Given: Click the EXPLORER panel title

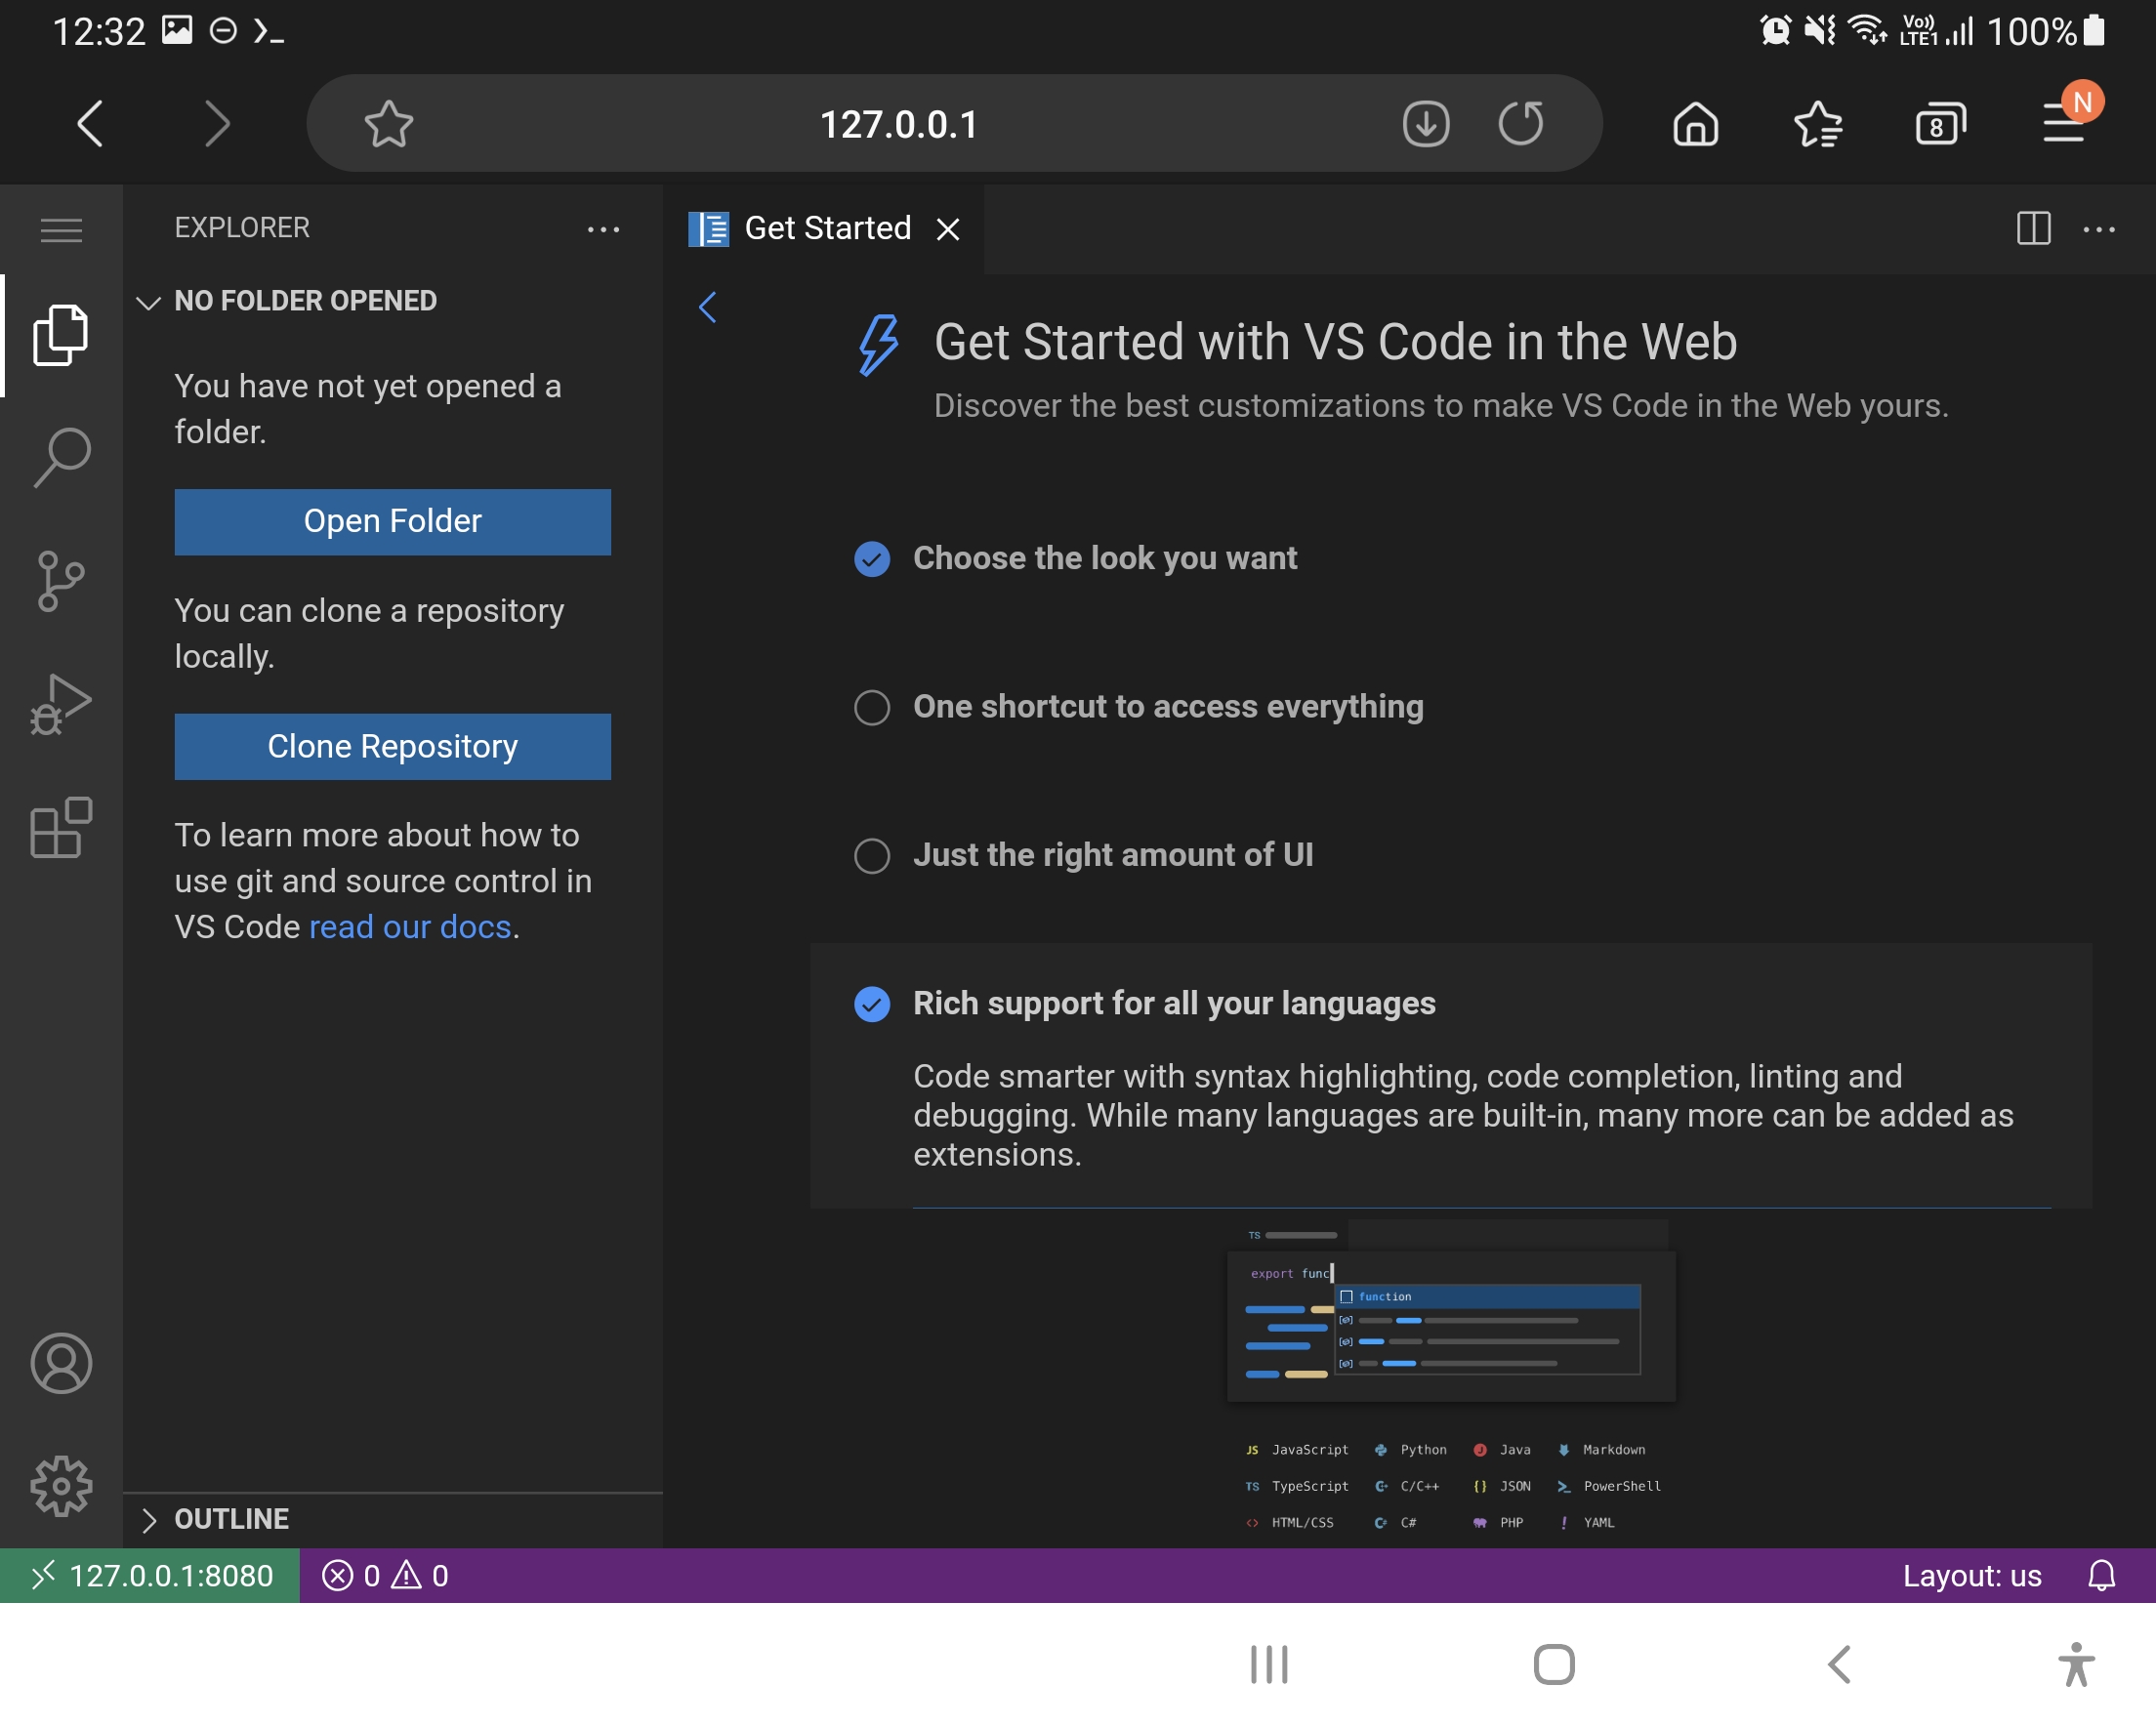Looking at the screenshot, I should [x=242, y=228].
